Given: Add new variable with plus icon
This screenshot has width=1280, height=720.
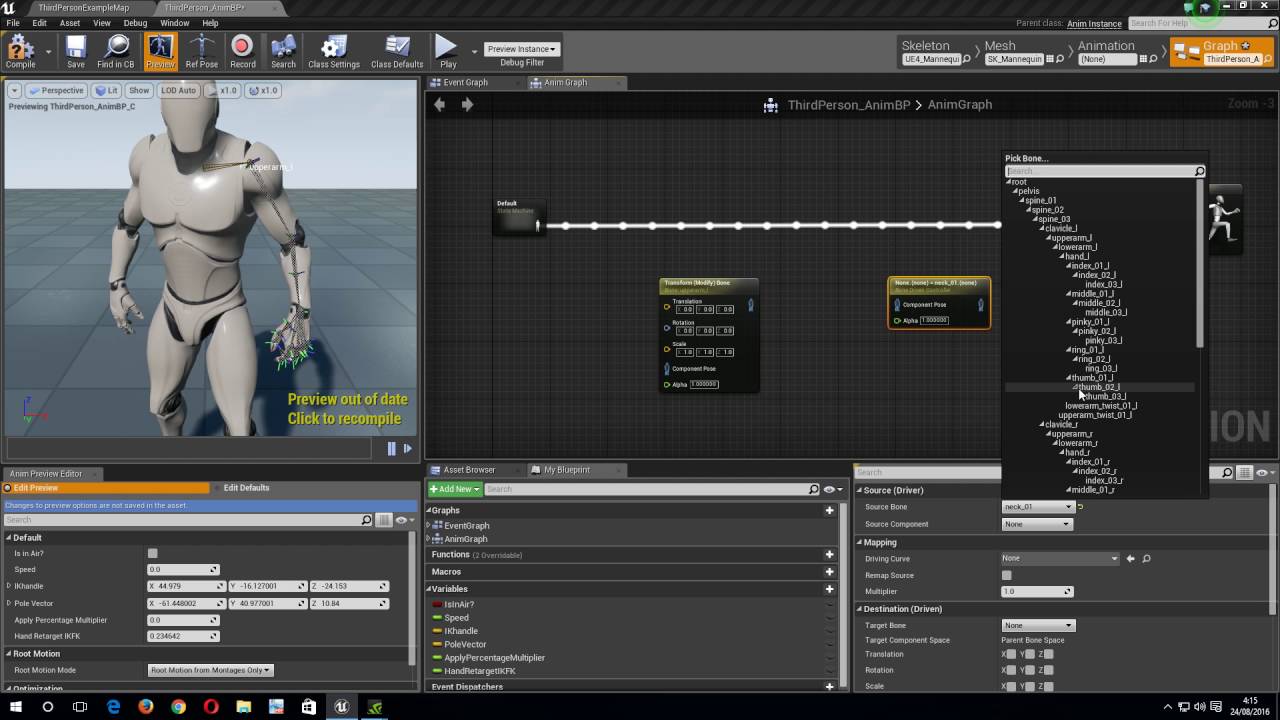Looking at the screenshot, I should point(829,589).
